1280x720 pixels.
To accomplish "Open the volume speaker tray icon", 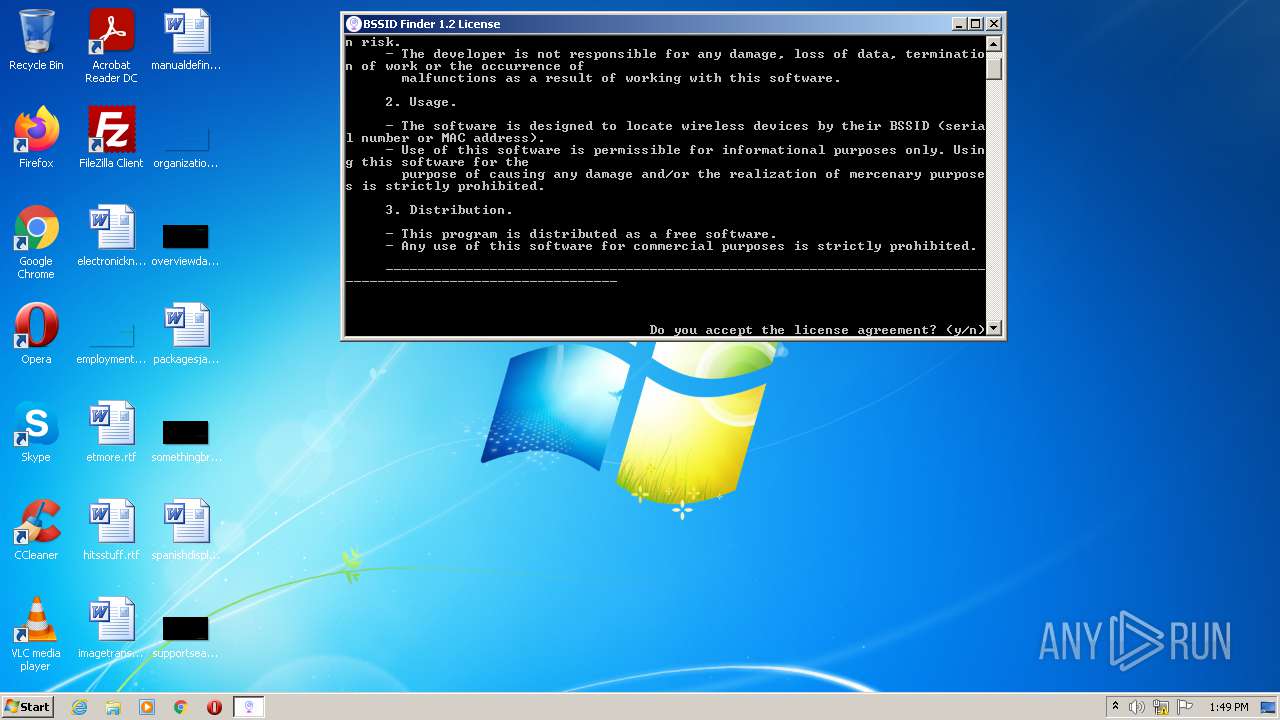I will coord(1137,707).
